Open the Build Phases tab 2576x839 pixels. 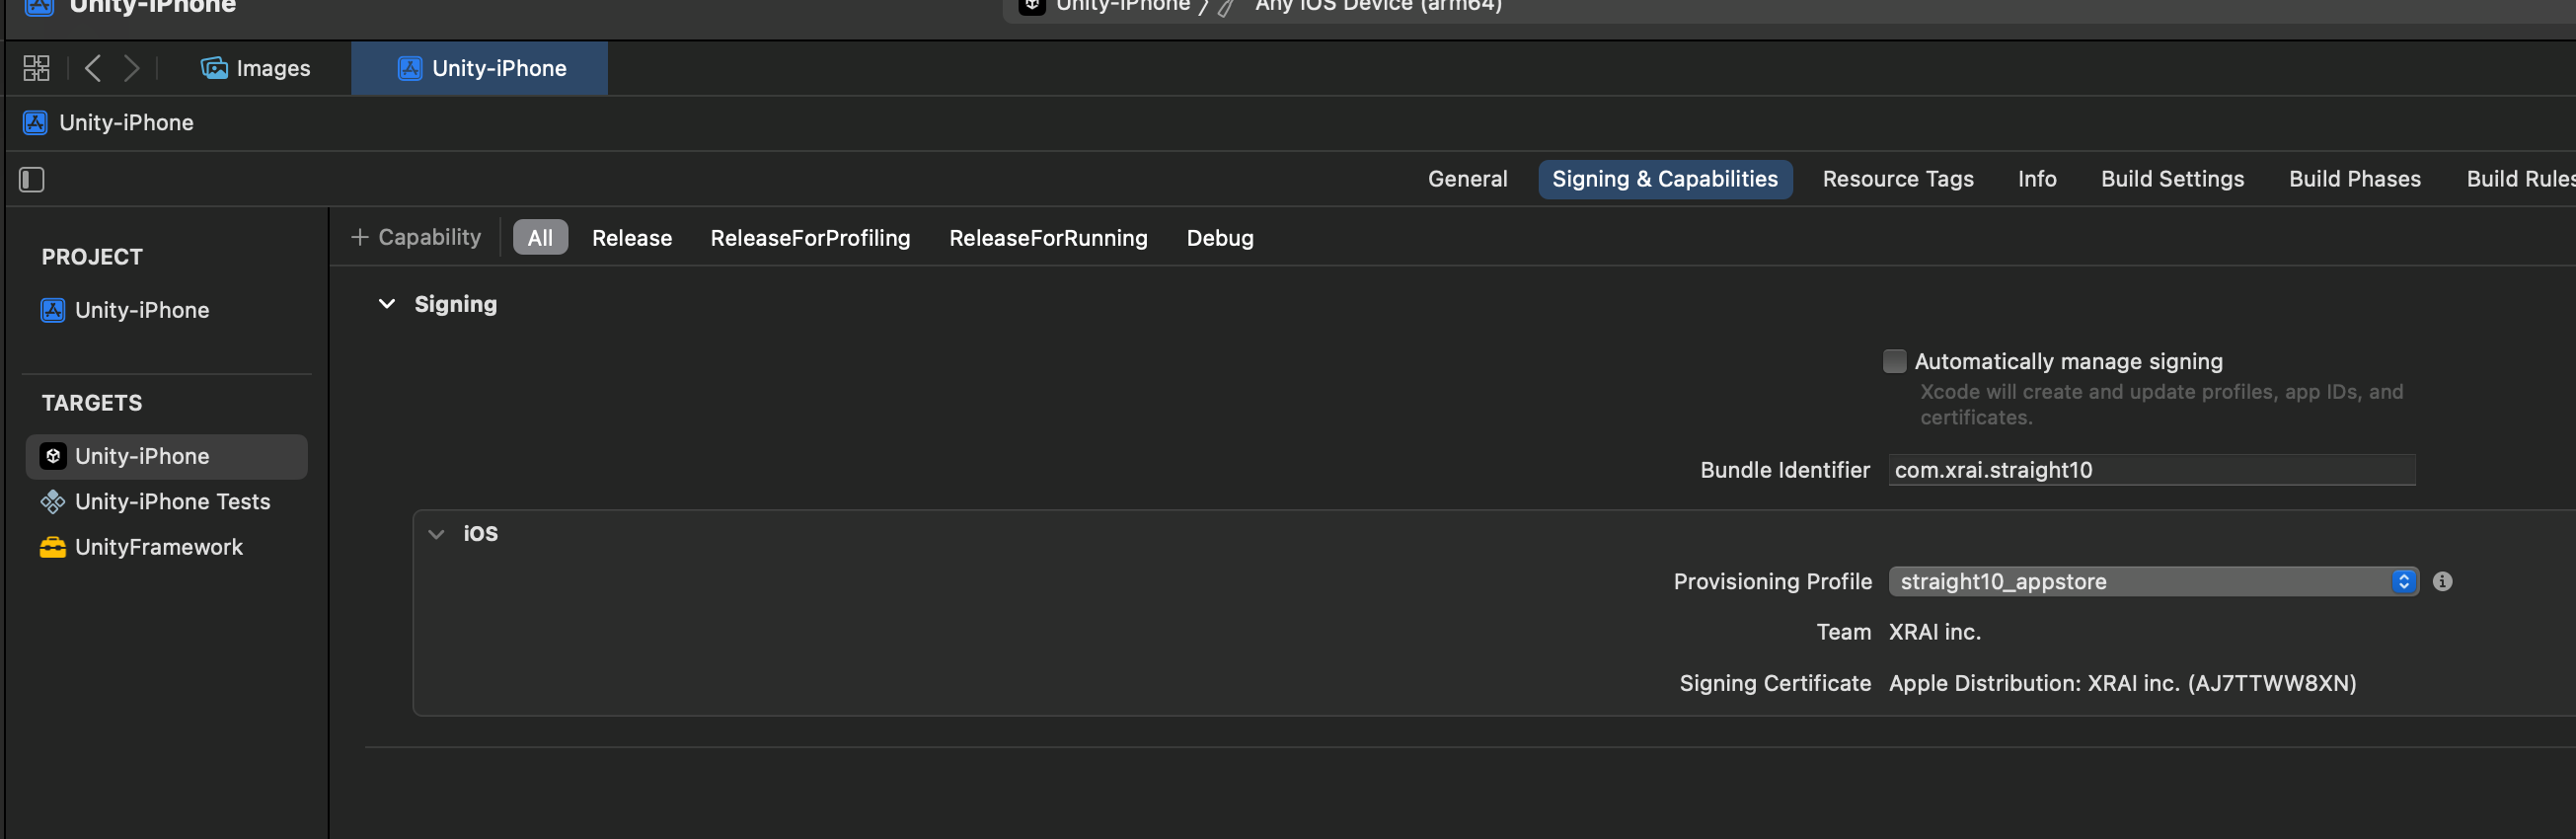(x=2355, y=179)
